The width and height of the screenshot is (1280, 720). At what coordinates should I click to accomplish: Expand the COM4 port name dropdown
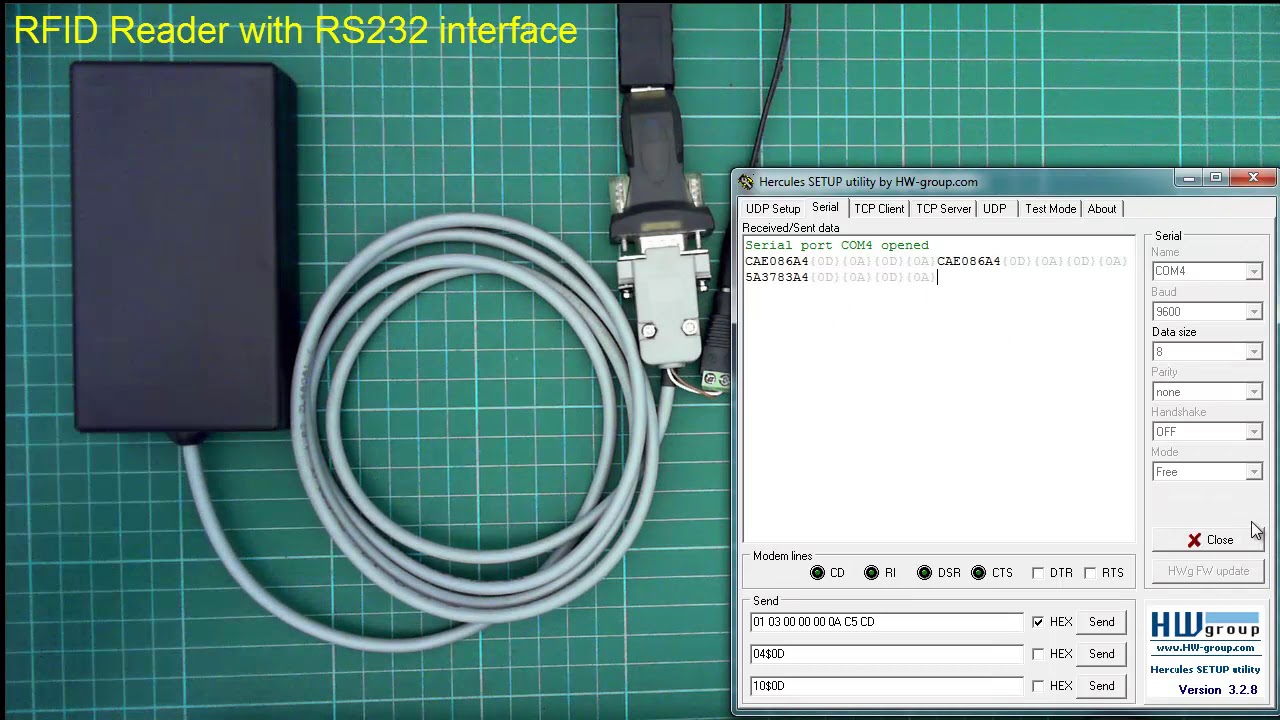coord(1253,272)
